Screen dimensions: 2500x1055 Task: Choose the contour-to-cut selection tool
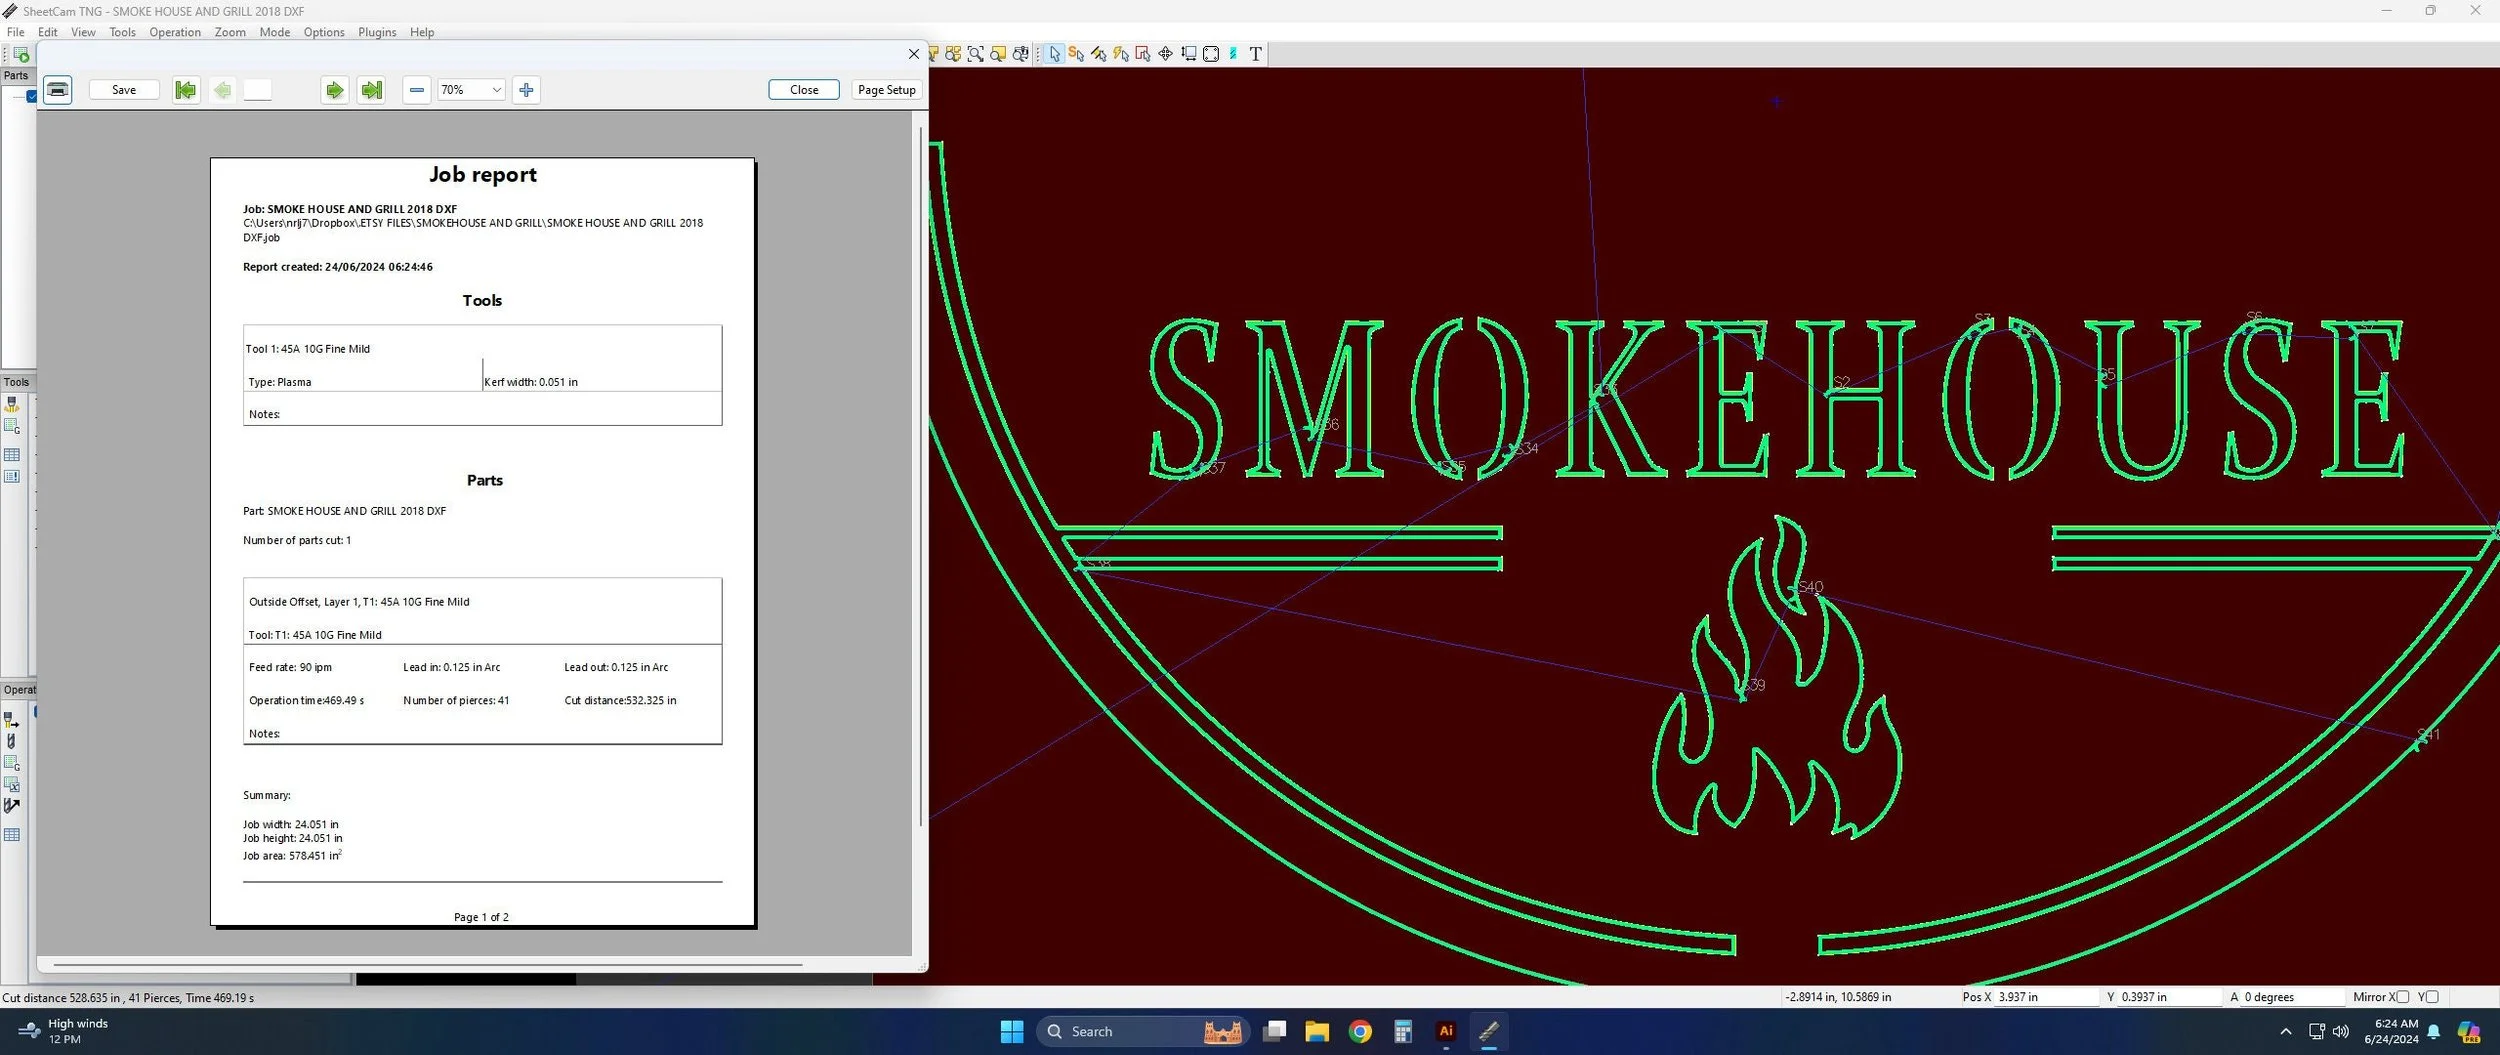[x=1099, y=54]
